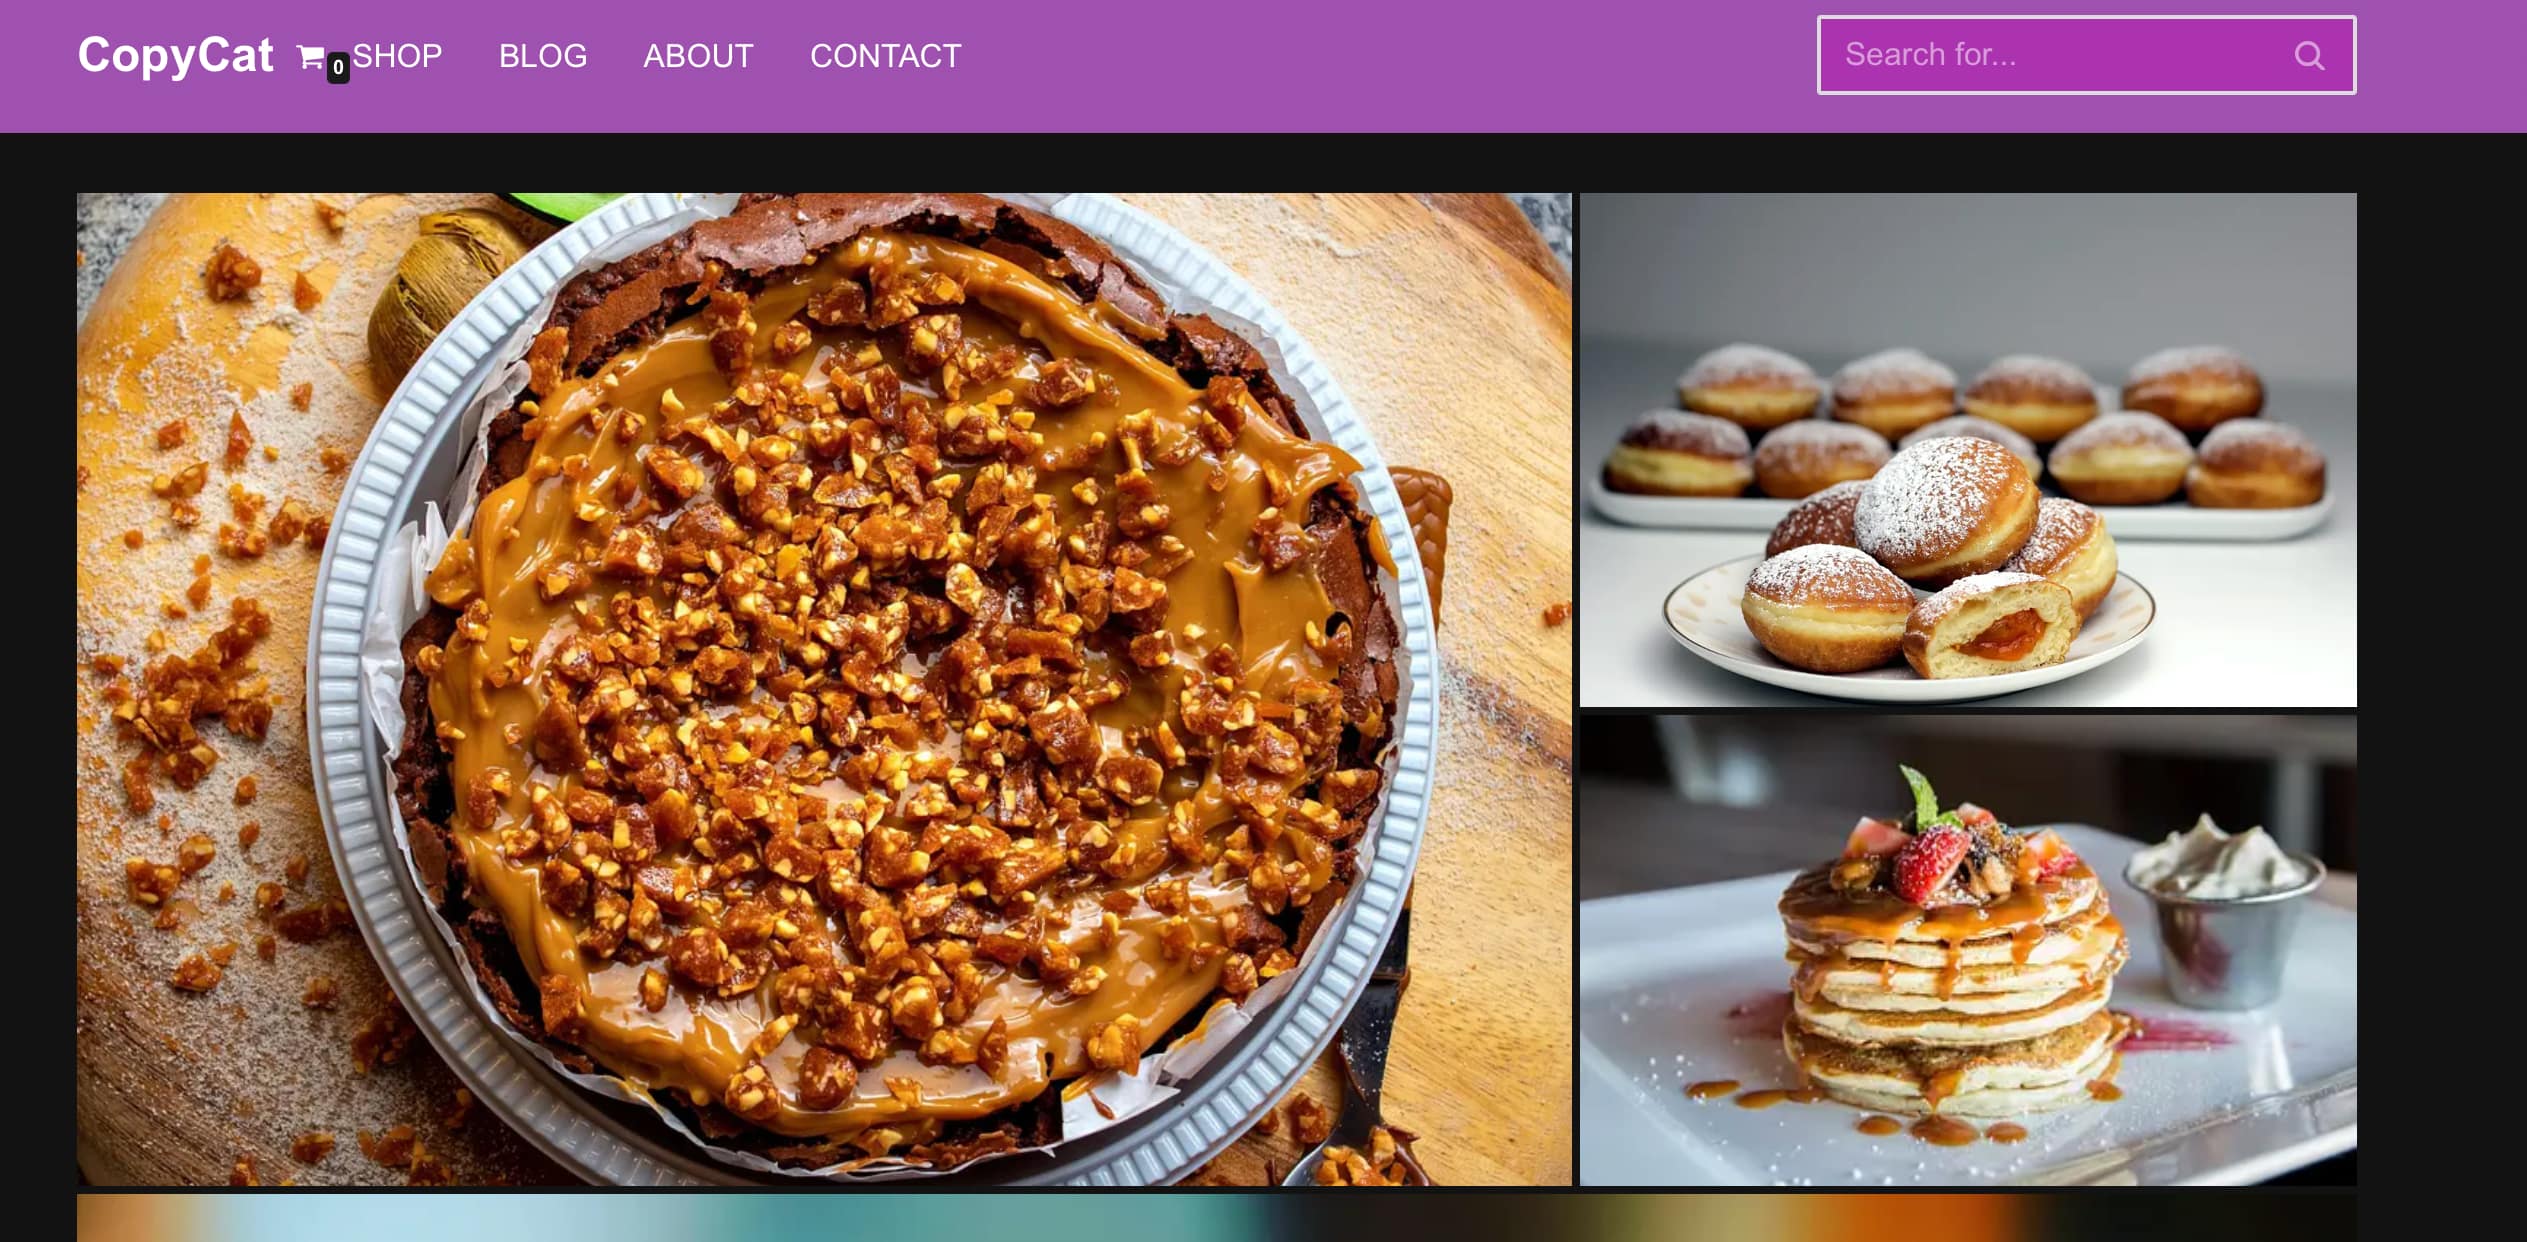
Task: Navigate to the ABOUT page
Action: (698, 56)
